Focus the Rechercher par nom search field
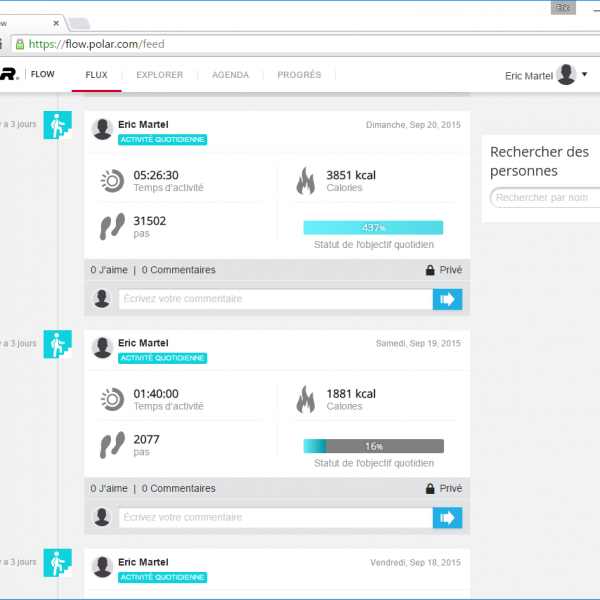Screen dimensions: 600x600 pos(545,198)
